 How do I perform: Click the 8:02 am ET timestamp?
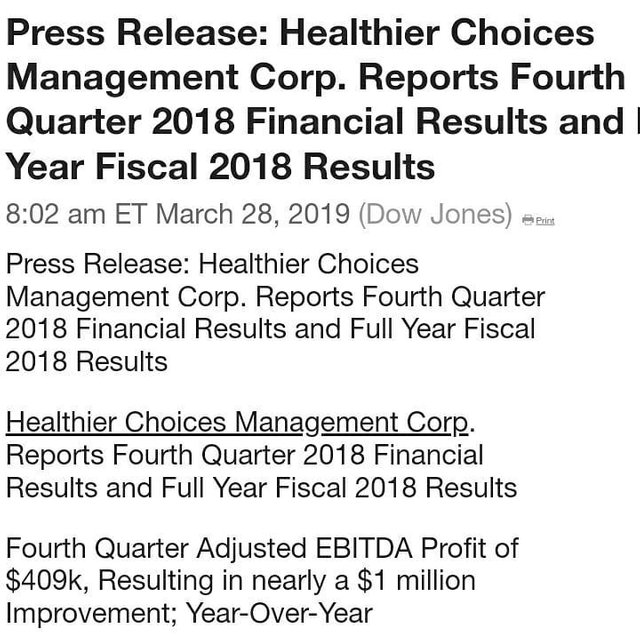(x=76, y=214)
